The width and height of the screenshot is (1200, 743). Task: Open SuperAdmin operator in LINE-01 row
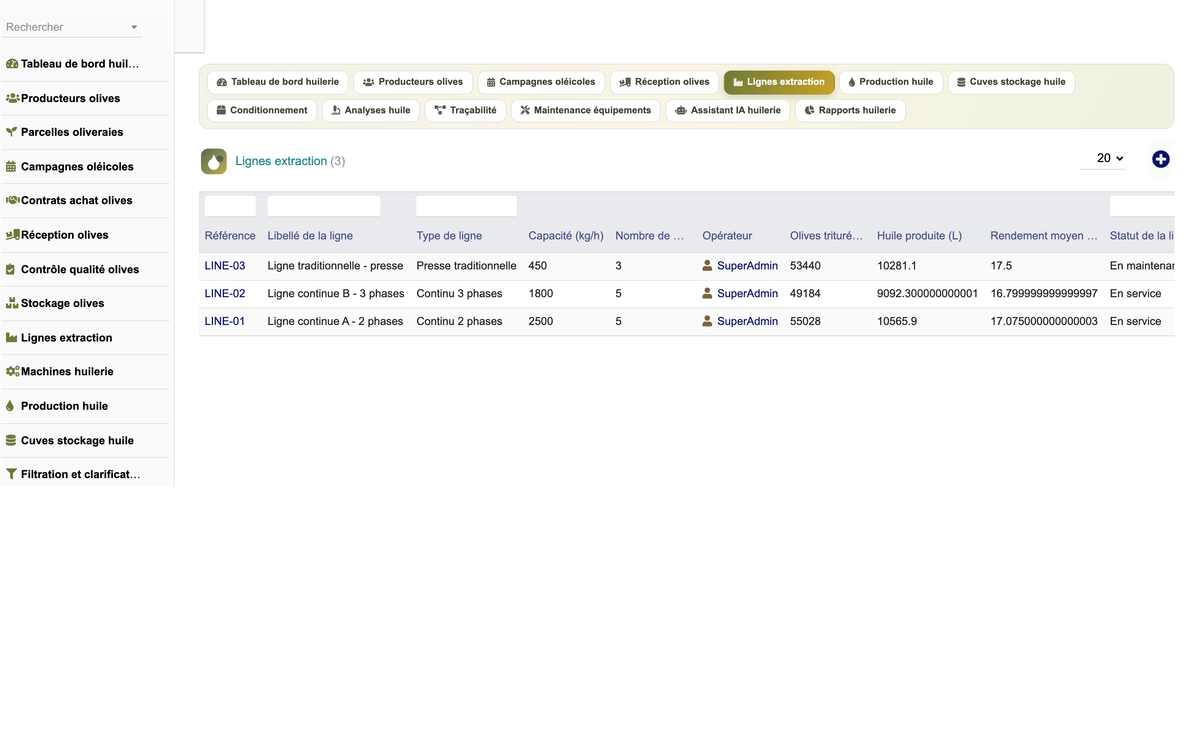(x=747, y=322)
